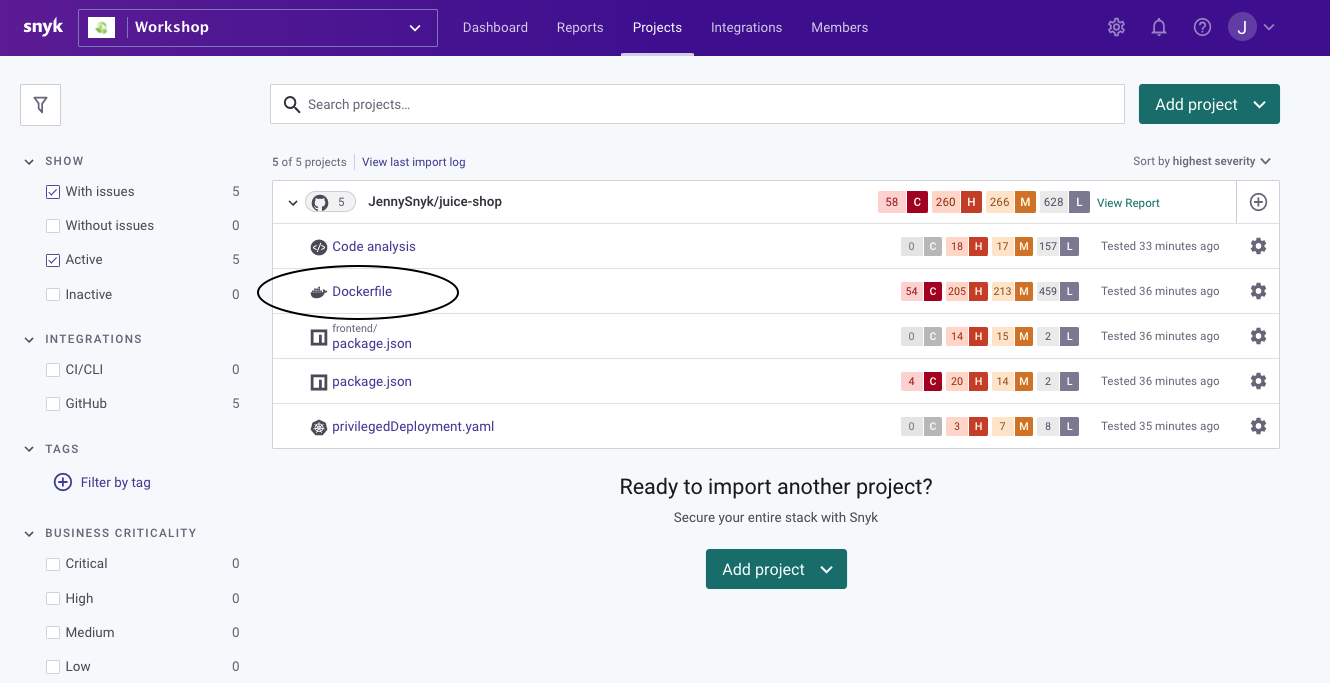
Task: Open the Reports tab
Action: click(x=580, y=27)
